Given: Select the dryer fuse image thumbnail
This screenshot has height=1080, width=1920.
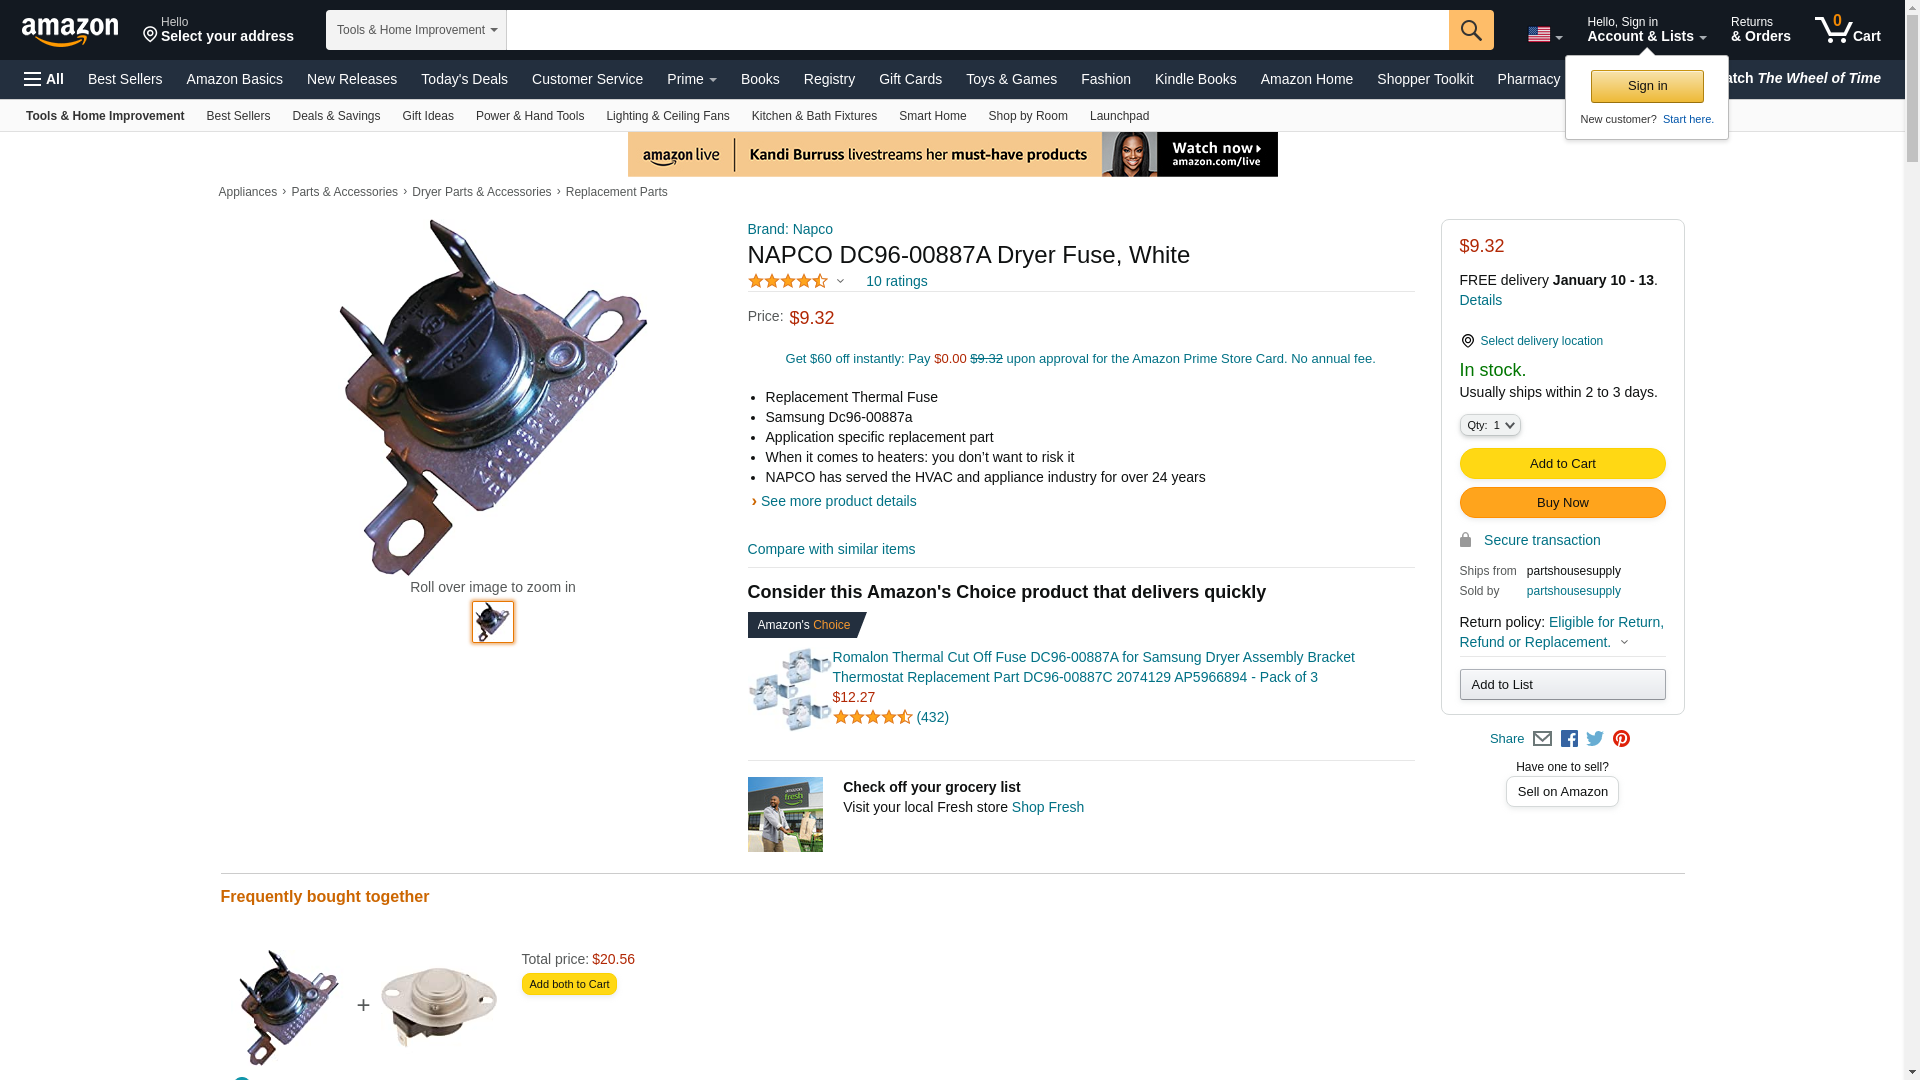Looking at the screenshot, I should pyautogui.click(x=493, y=622).
